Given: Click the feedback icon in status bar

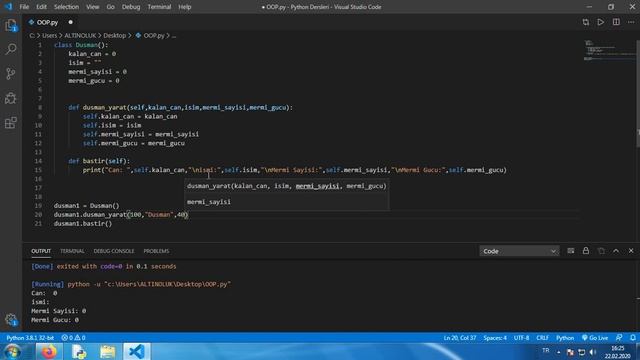Looking at the screenshot, I should [x=619, y=338].
